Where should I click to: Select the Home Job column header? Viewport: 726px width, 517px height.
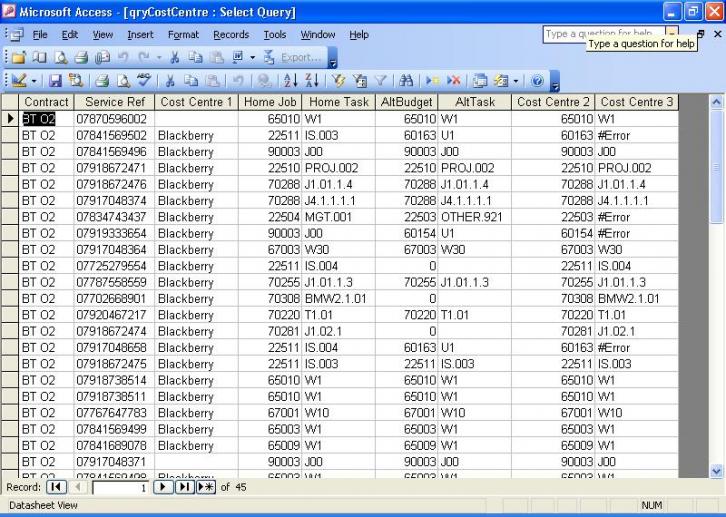[270, 102]
